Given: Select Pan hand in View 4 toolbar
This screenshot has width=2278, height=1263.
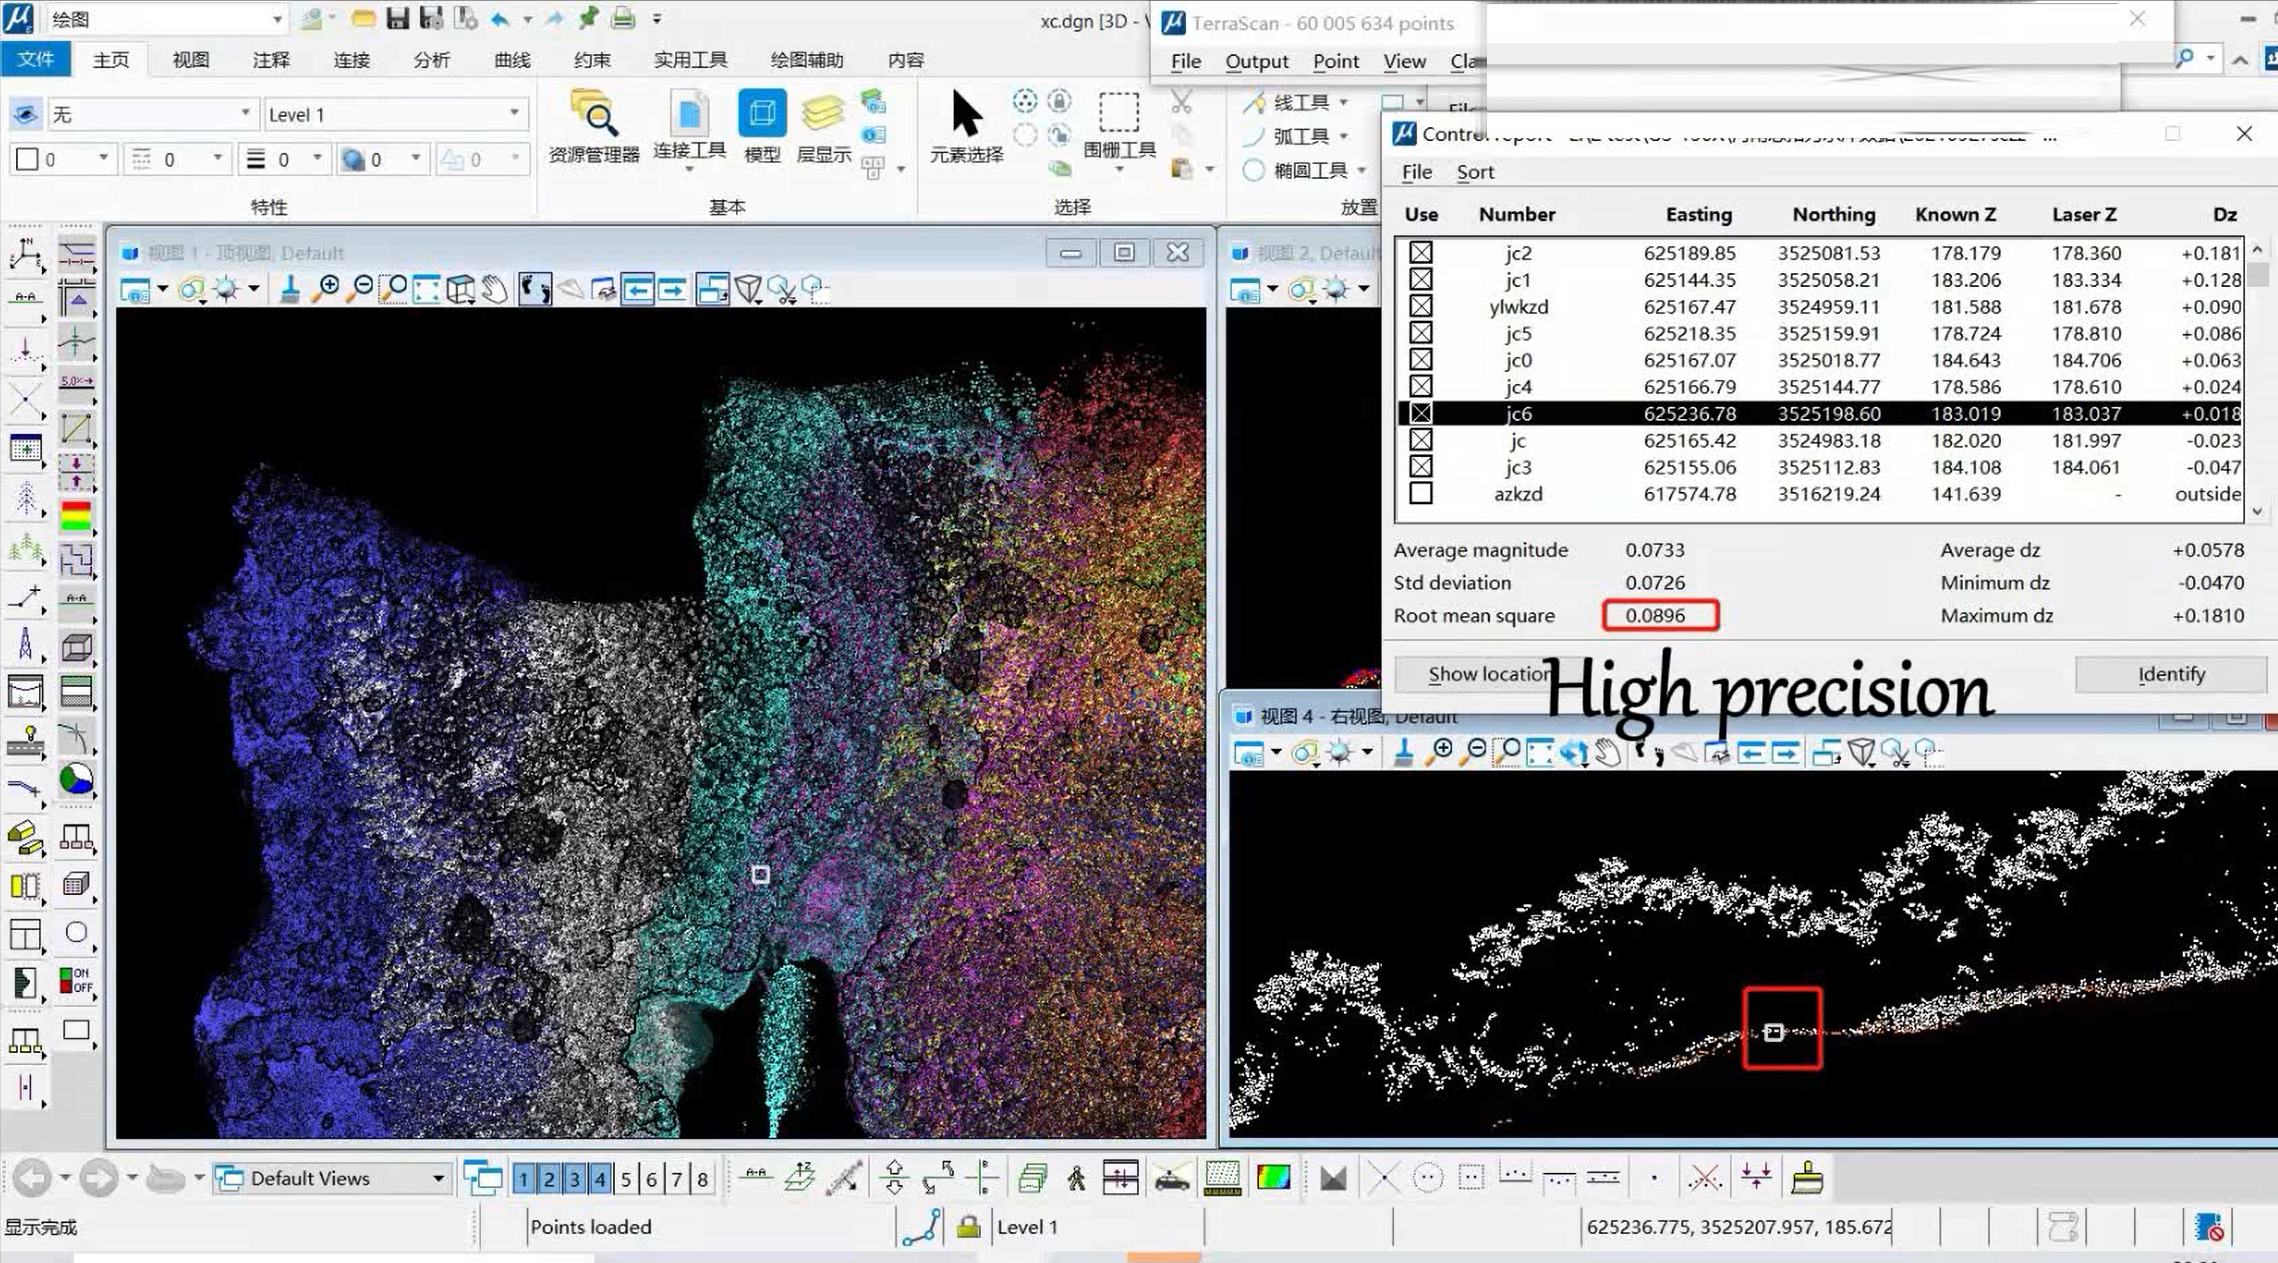Looking at the screenshot, I should [1608, 752].
